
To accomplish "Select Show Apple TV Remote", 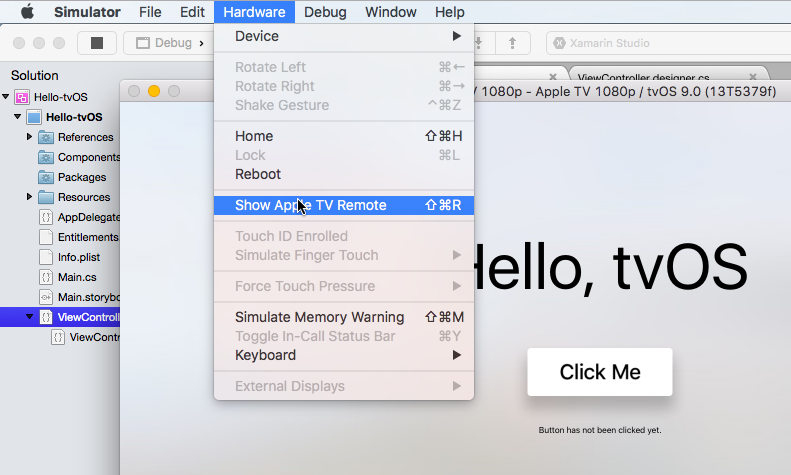I will coord(344,205).
